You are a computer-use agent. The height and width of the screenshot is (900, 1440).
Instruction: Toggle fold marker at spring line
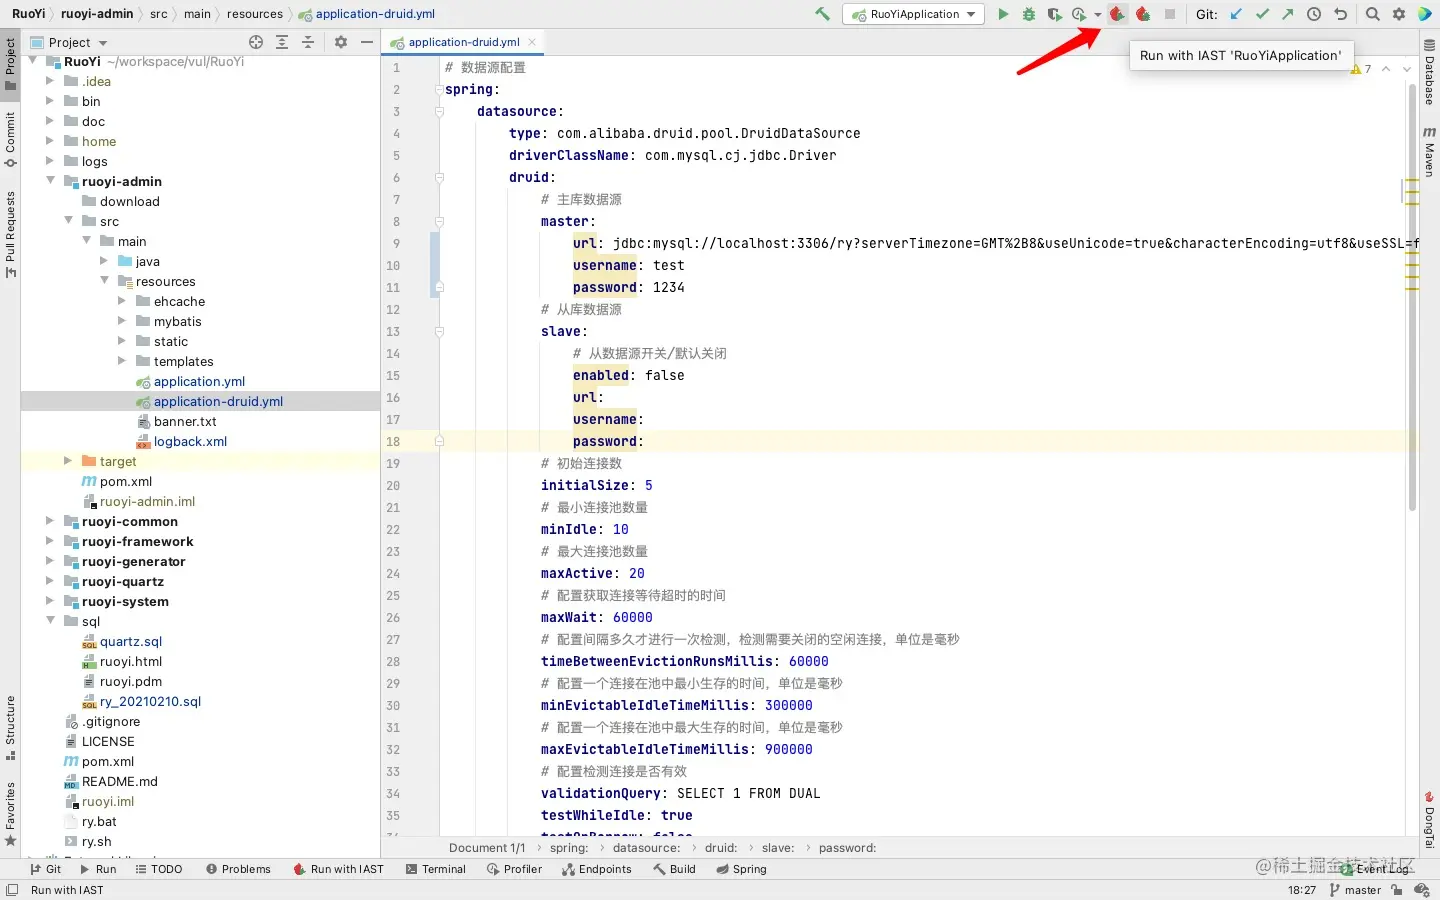439,89
